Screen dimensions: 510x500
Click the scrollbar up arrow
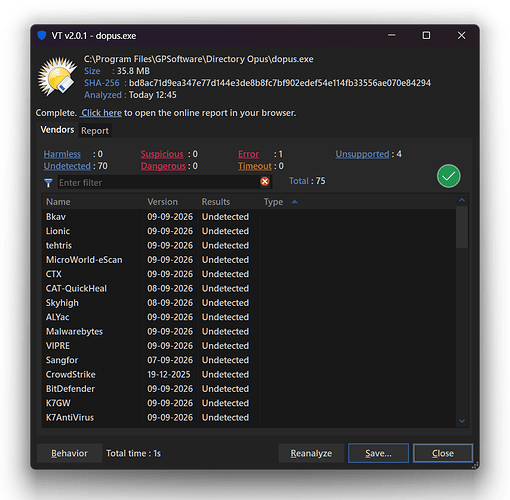(462, 200)
